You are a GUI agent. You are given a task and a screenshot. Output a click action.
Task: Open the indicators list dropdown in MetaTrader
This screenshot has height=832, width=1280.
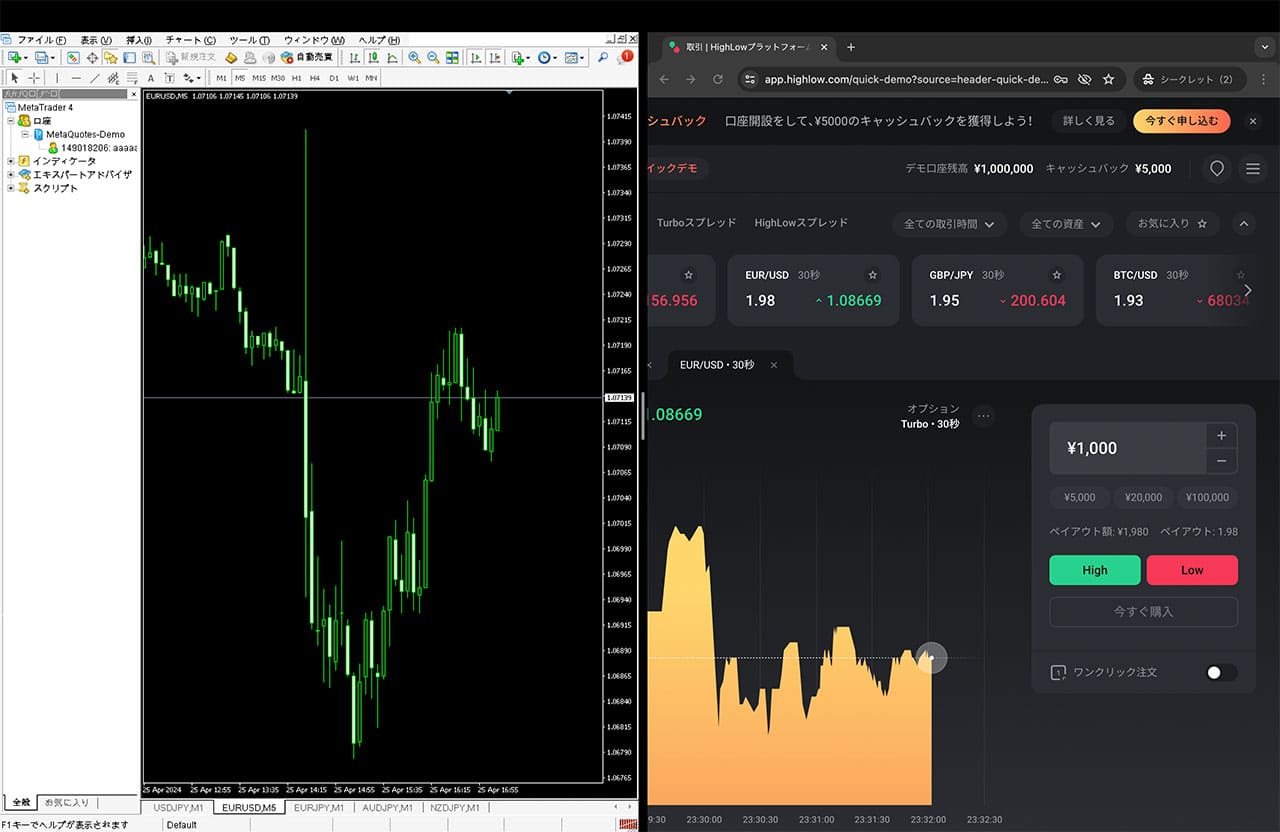pyautogui.click(x=520, y=57)
